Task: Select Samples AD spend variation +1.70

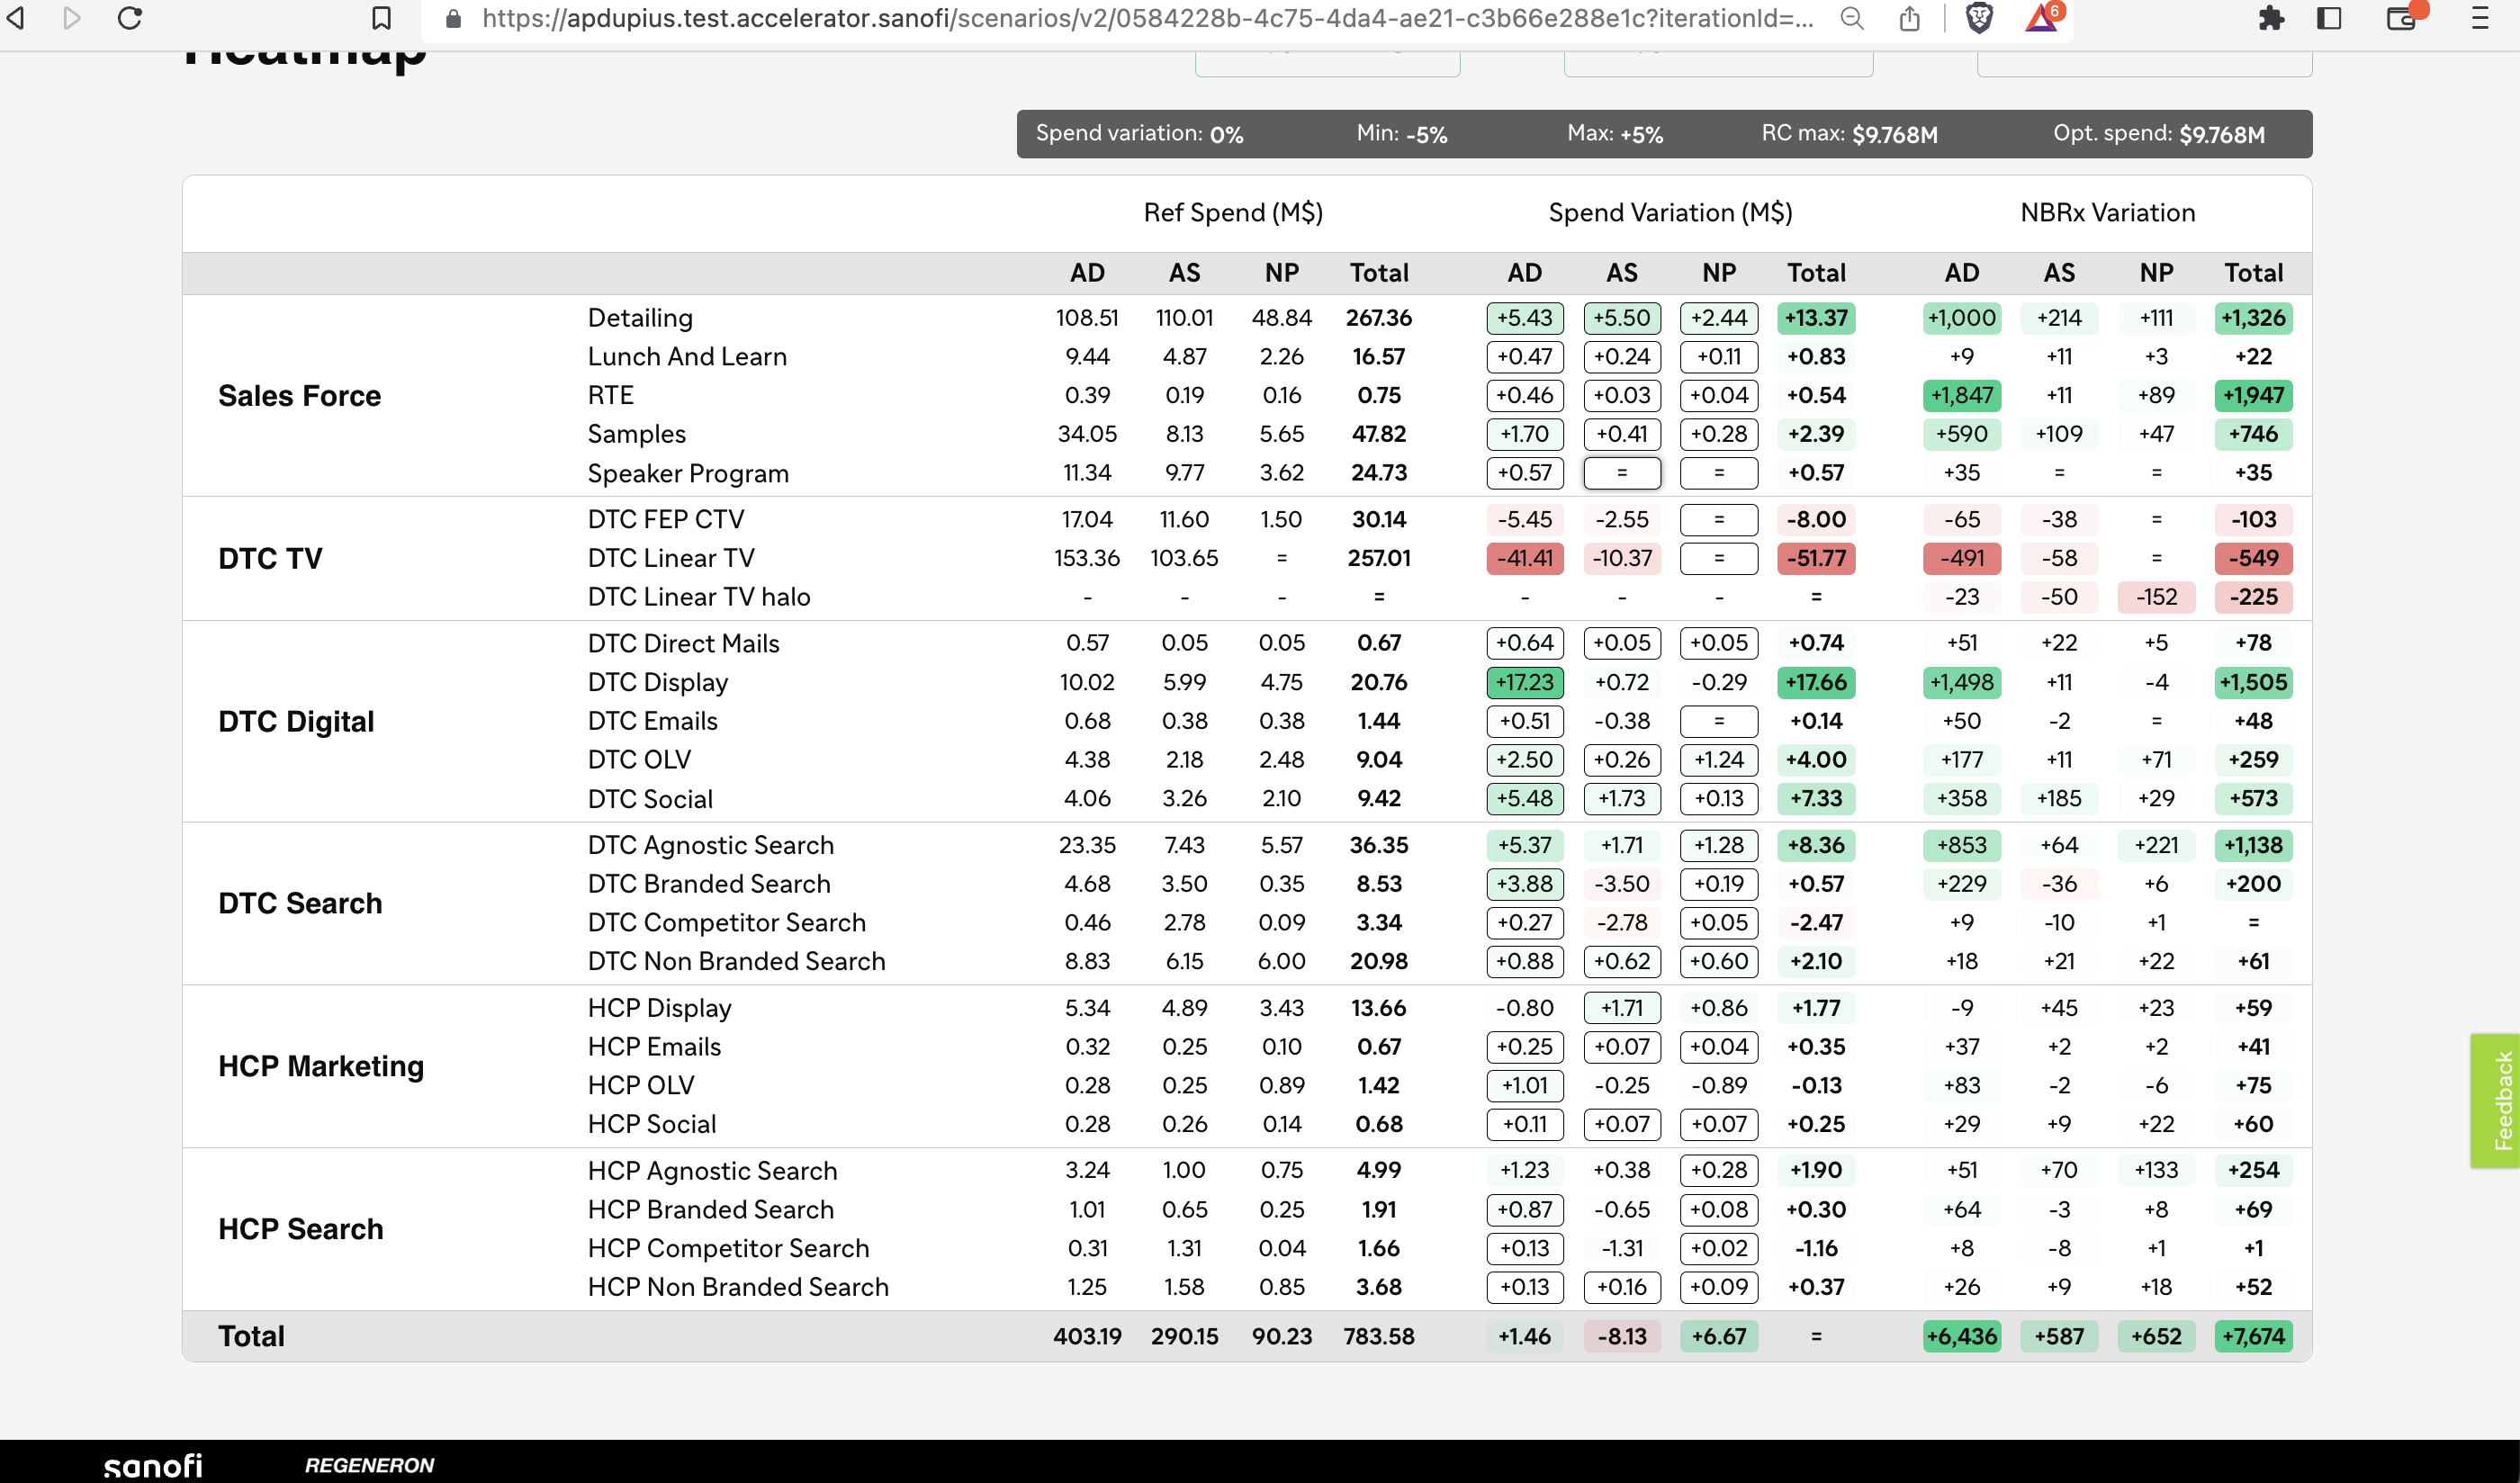Action: click(x=1524, y=434)
